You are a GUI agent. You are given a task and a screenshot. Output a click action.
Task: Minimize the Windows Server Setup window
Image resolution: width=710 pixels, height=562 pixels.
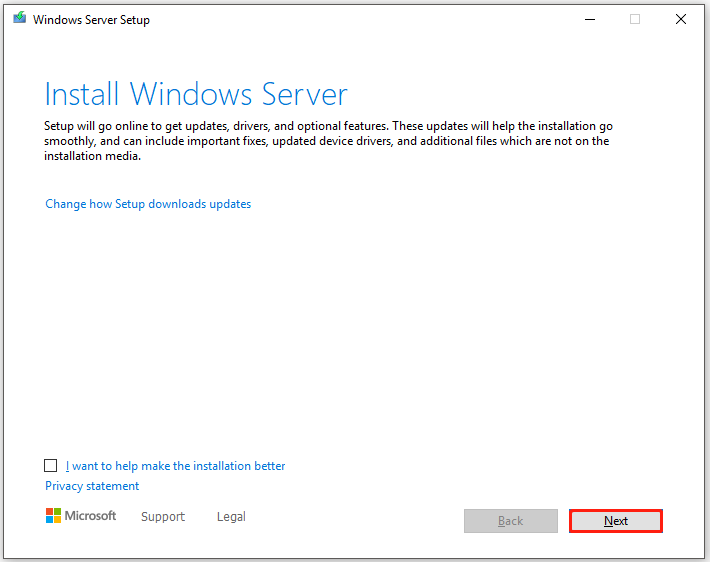(x=590, y=19)
